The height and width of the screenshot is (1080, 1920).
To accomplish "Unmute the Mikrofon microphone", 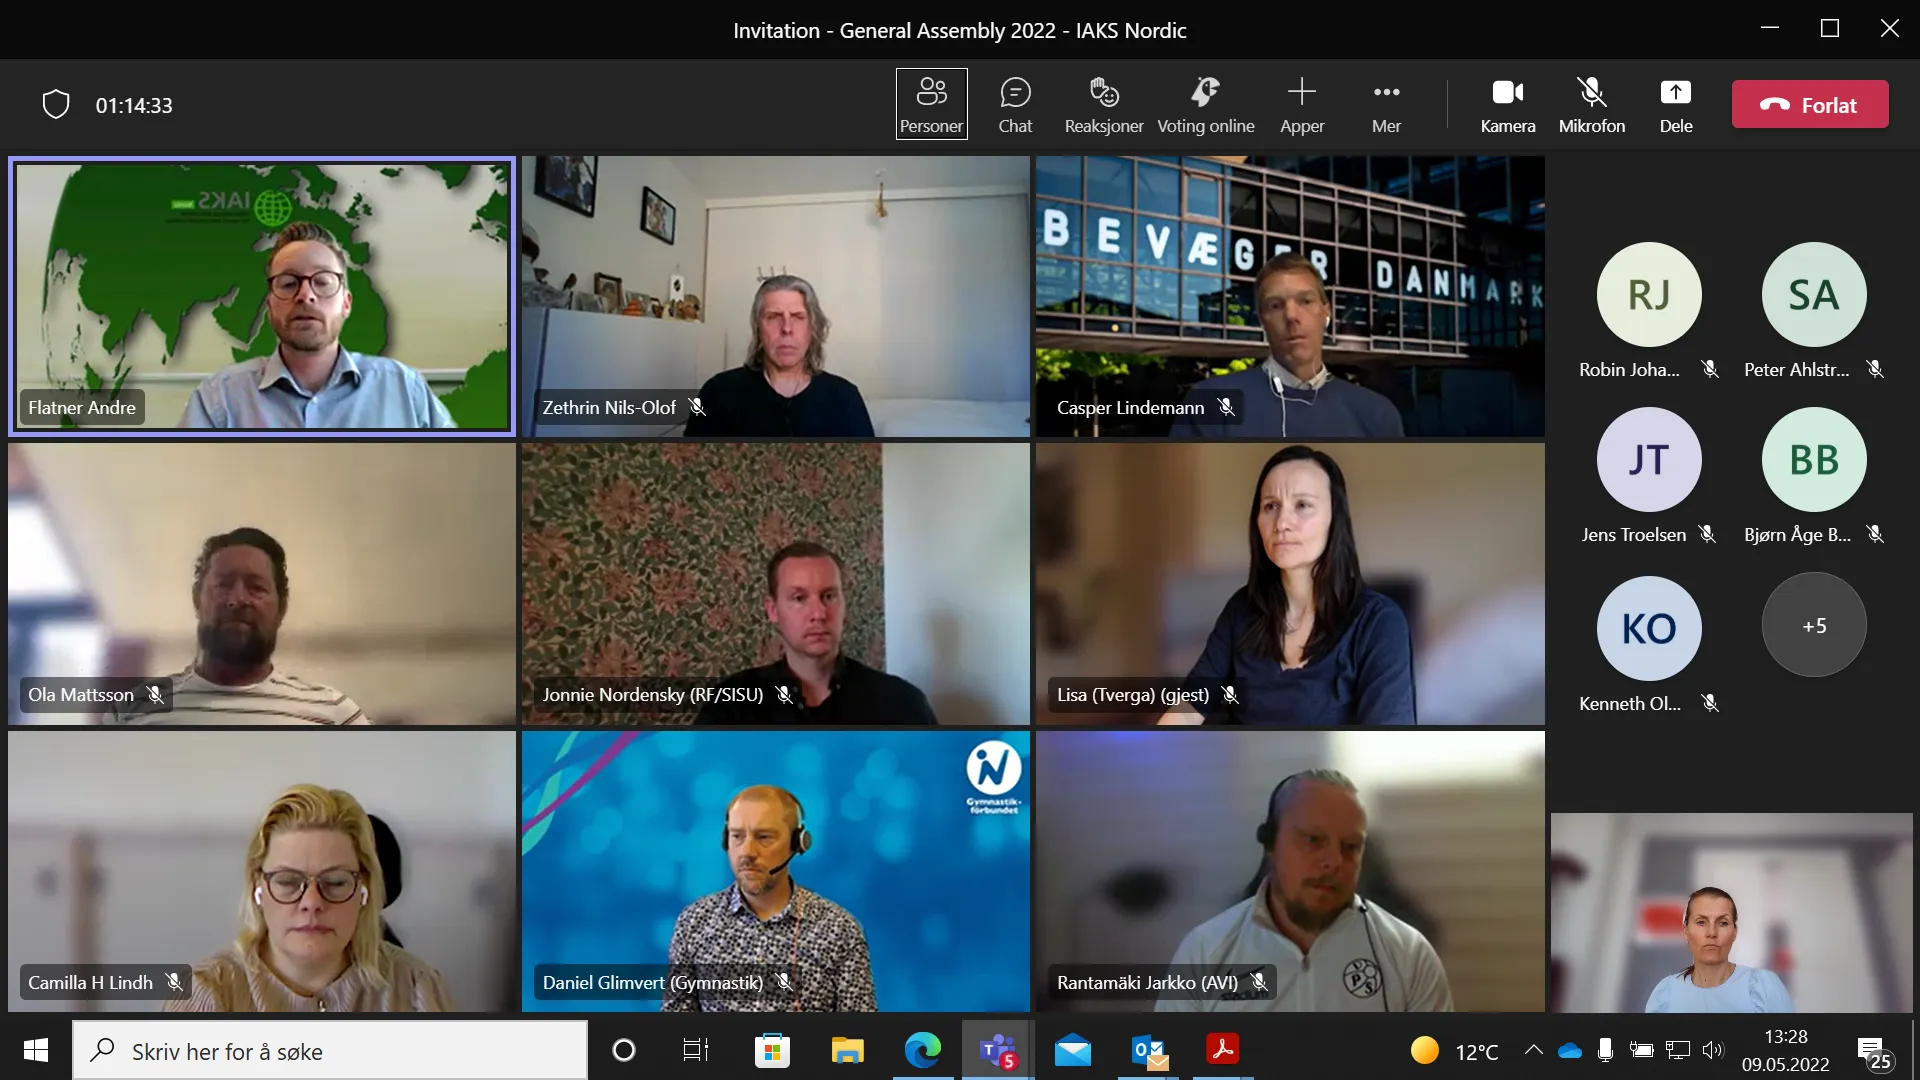I will pos(1591,104).
